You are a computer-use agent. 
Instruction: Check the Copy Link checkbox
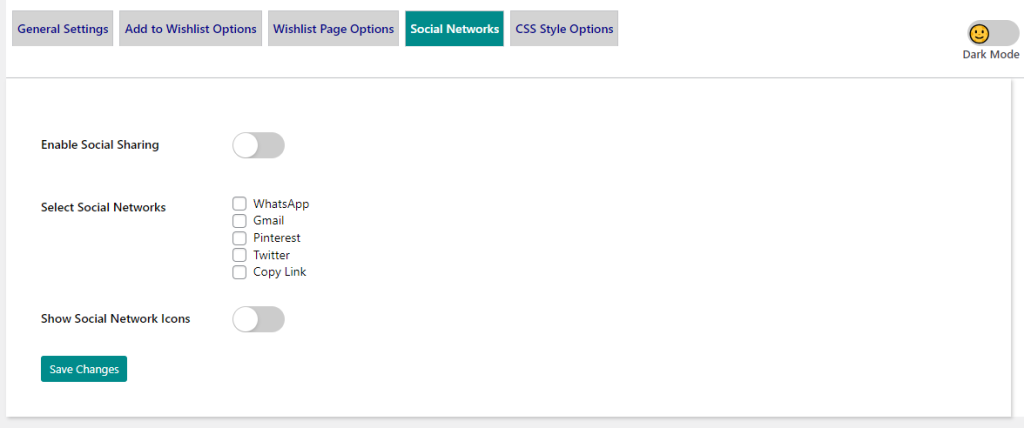[239, 272]
